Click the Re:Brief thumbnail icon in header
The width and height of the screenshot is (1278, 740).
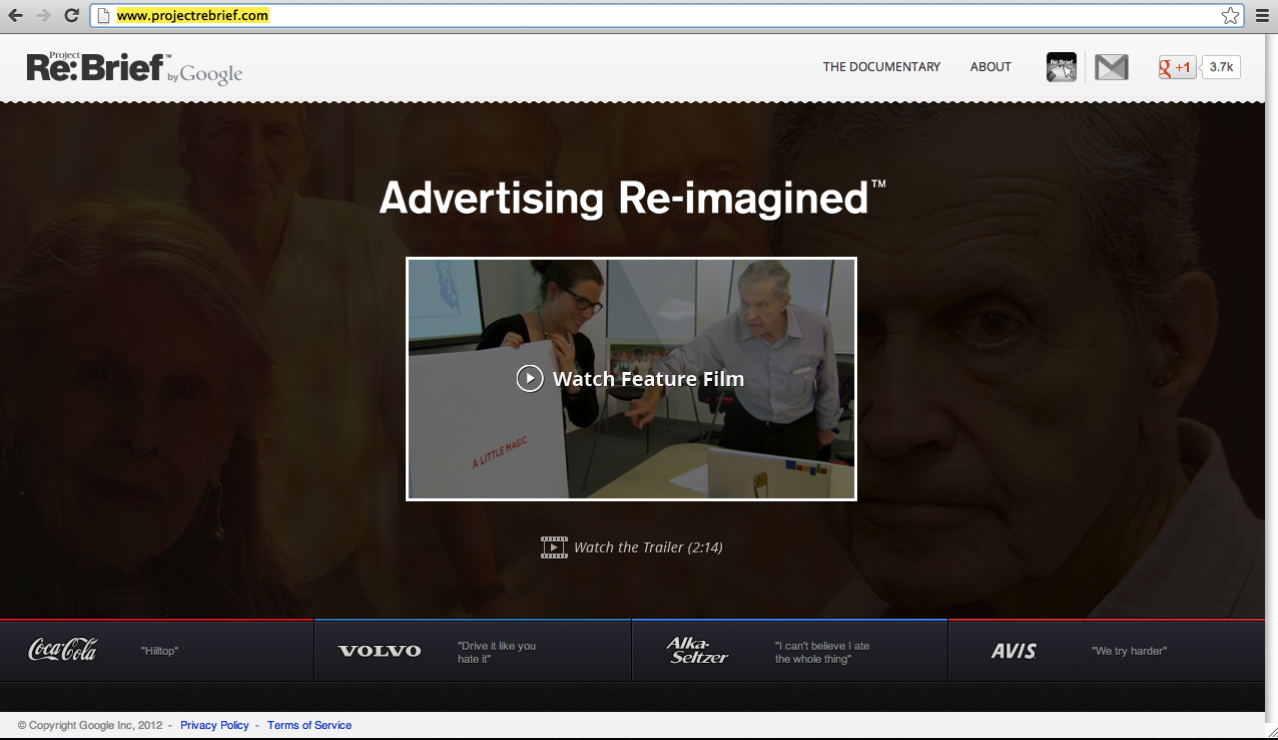tap(1061, 67)
